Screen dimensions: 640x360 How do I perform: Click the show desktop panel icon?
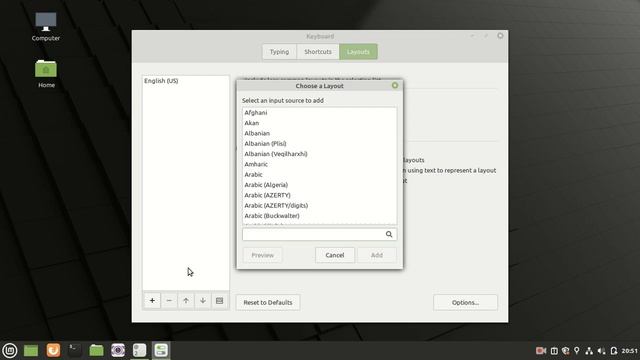click(31, 350)
